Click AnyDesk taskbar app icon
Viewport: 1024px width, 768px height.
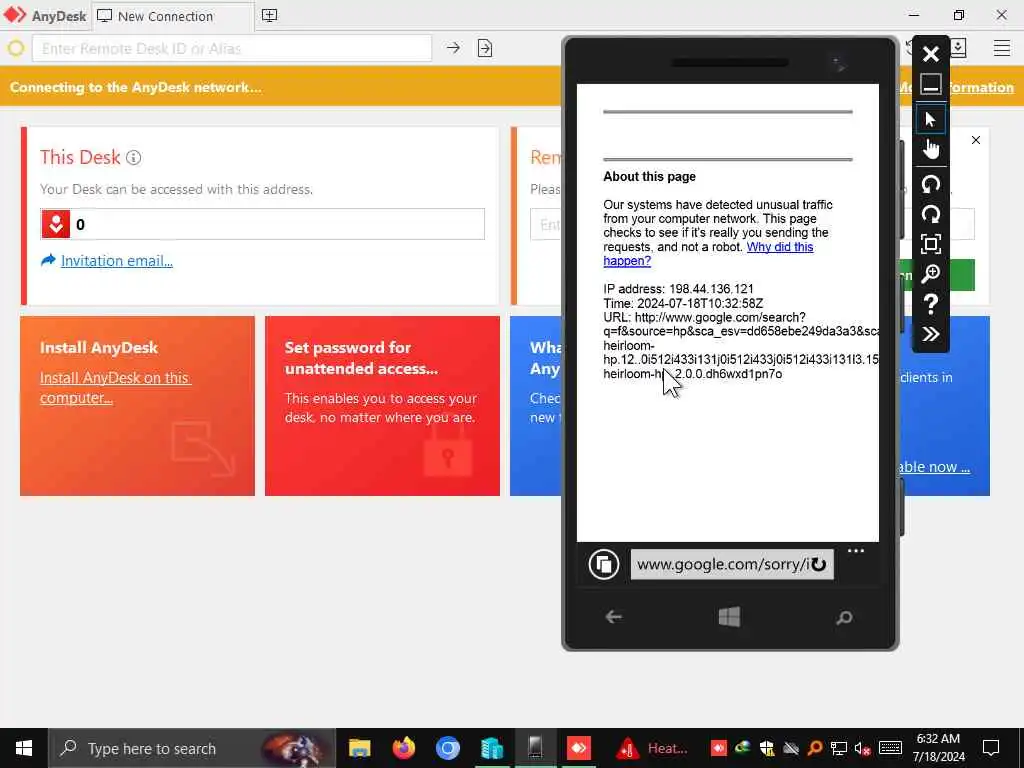pos(579,748)
